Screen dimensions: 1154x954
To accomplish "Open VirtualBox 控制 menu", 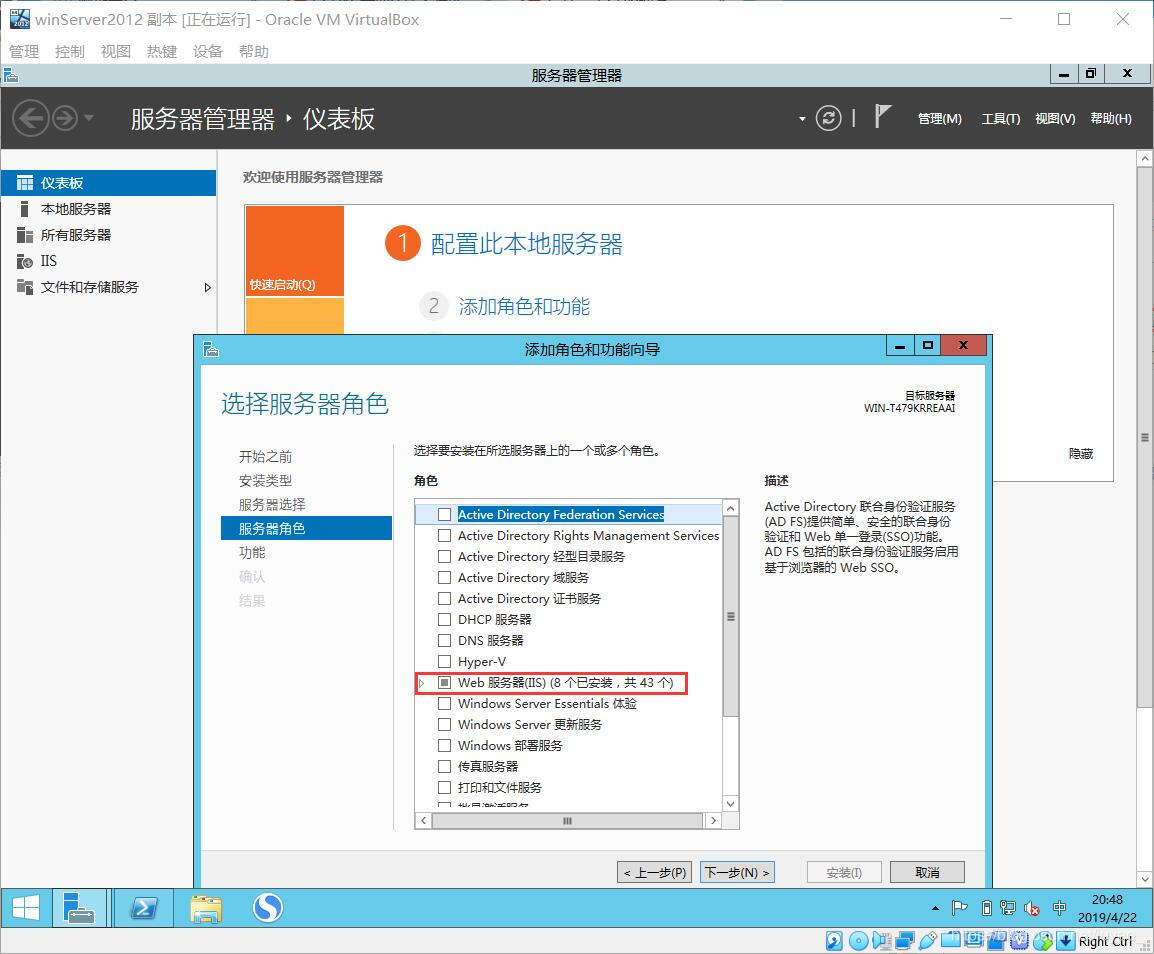I will 70,52.
